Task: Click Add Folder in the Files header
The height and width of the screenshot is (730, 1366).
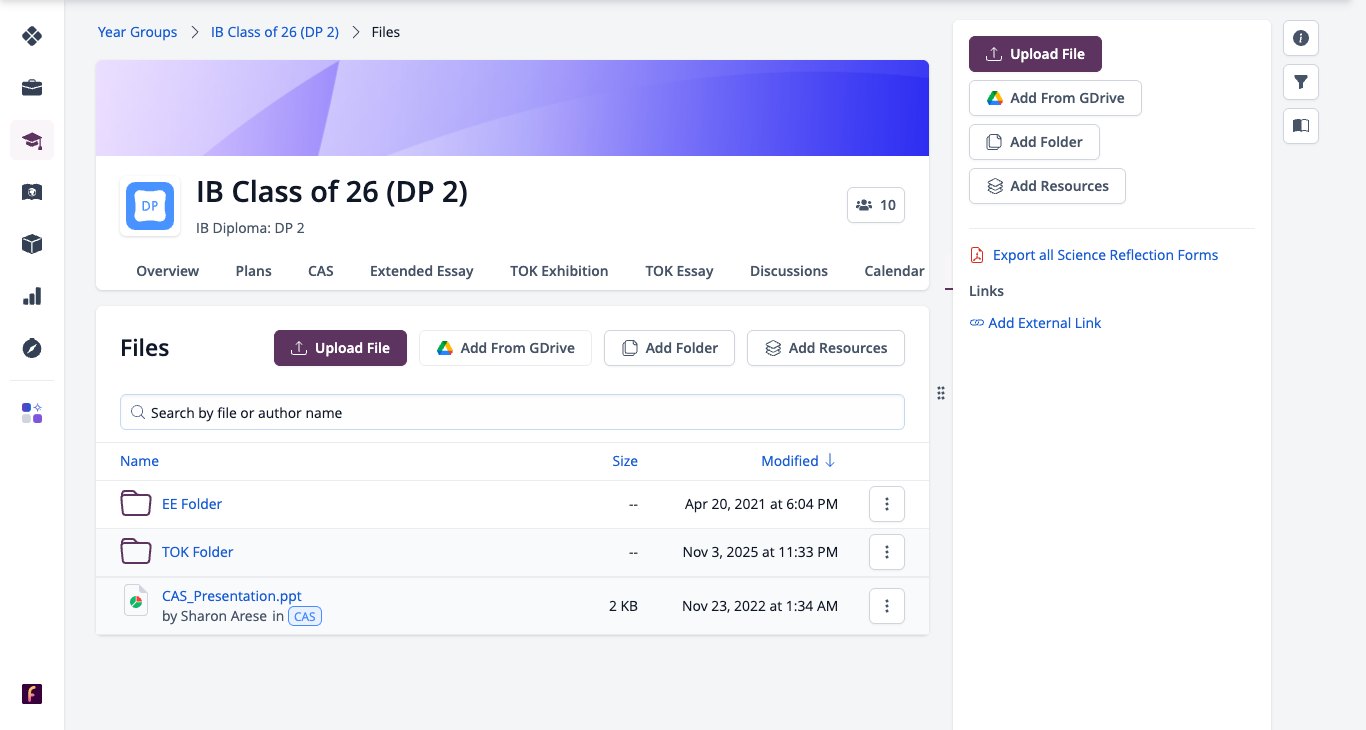Action: click(669, 348)
